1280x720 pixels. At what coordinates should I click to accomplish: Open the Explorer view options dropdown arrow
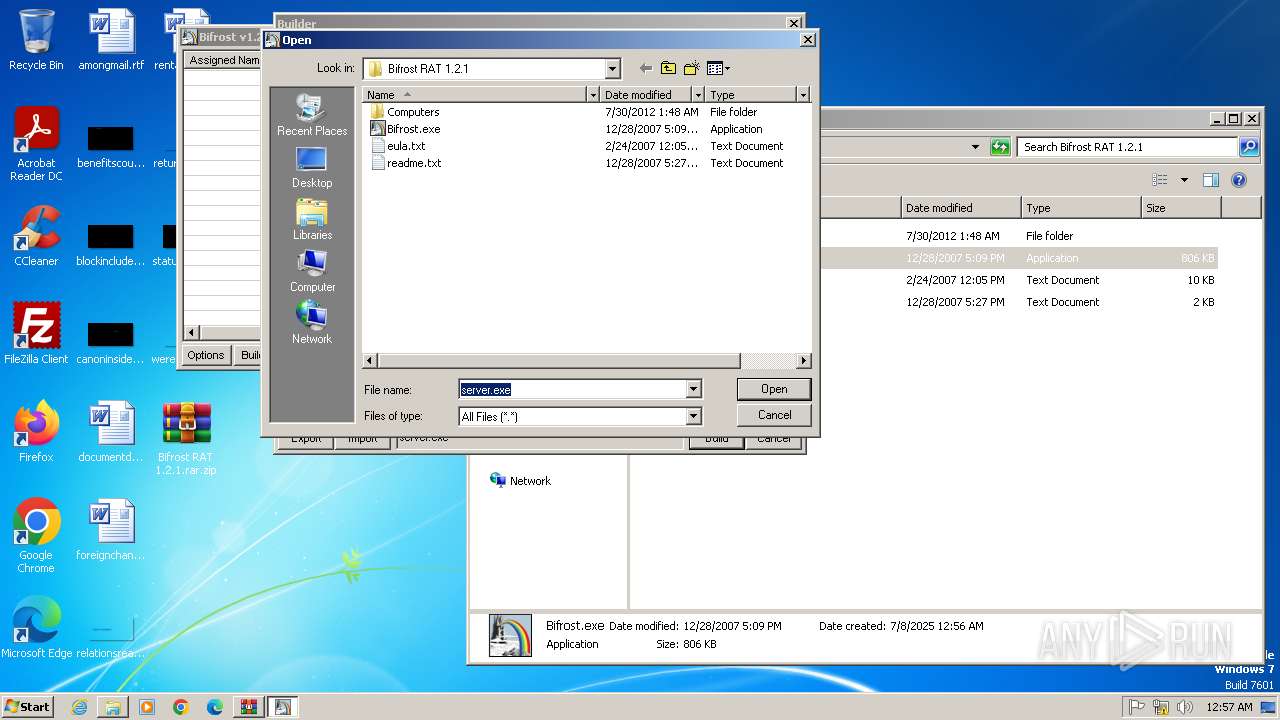click(1184, 180)
